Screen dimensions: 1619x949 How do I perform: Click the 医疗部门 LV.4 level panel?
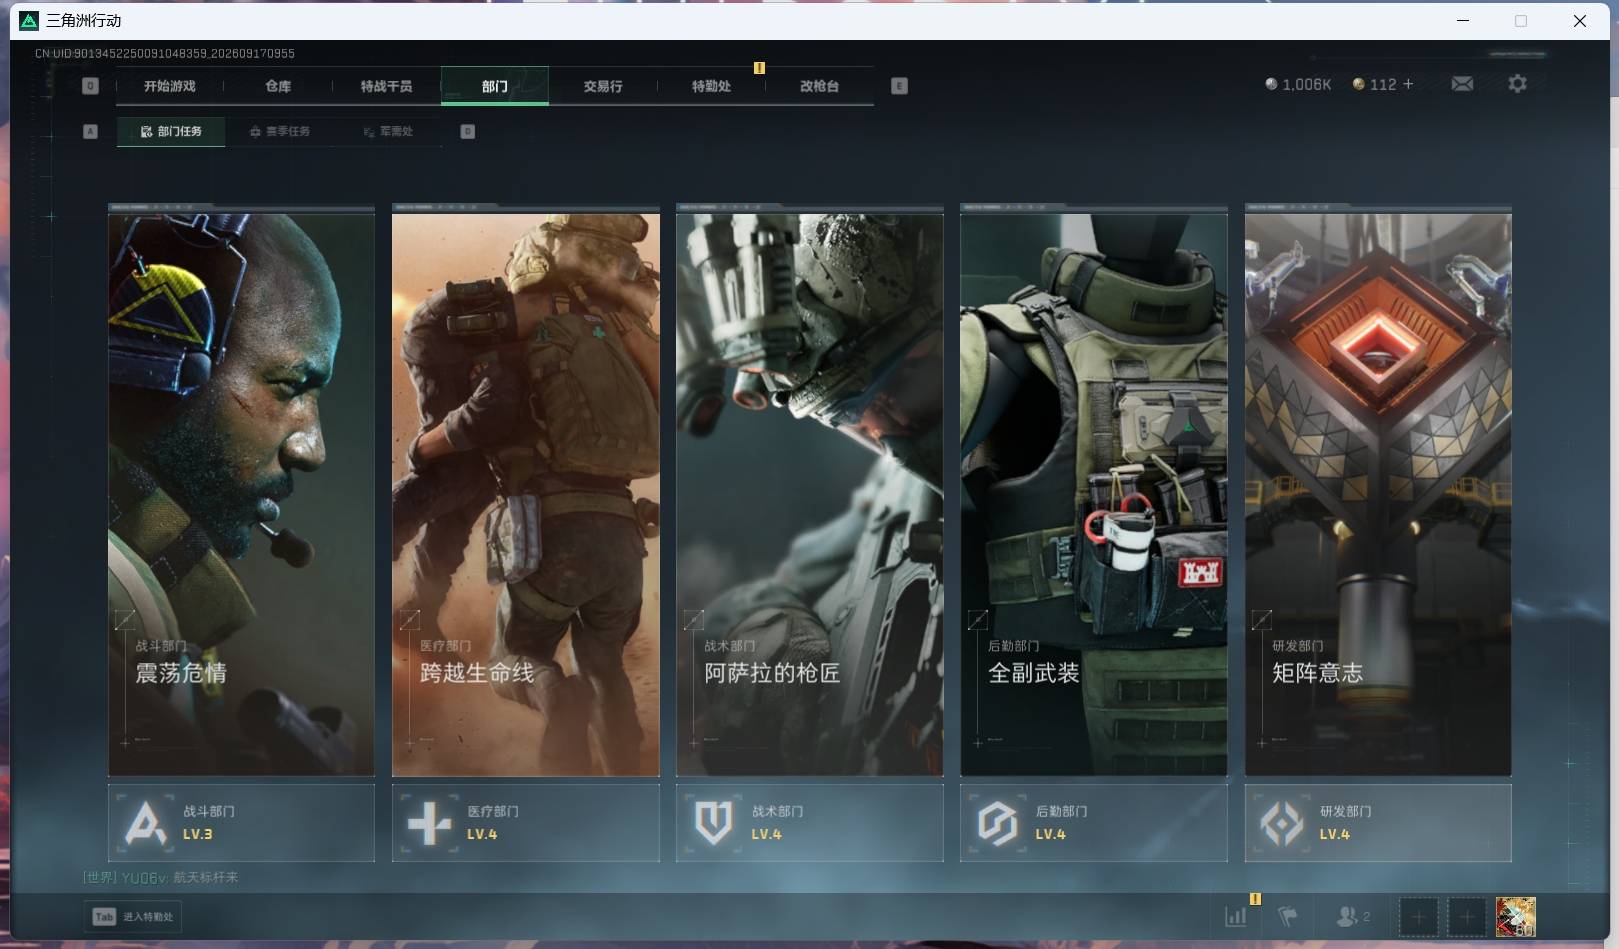pos(525,823)
